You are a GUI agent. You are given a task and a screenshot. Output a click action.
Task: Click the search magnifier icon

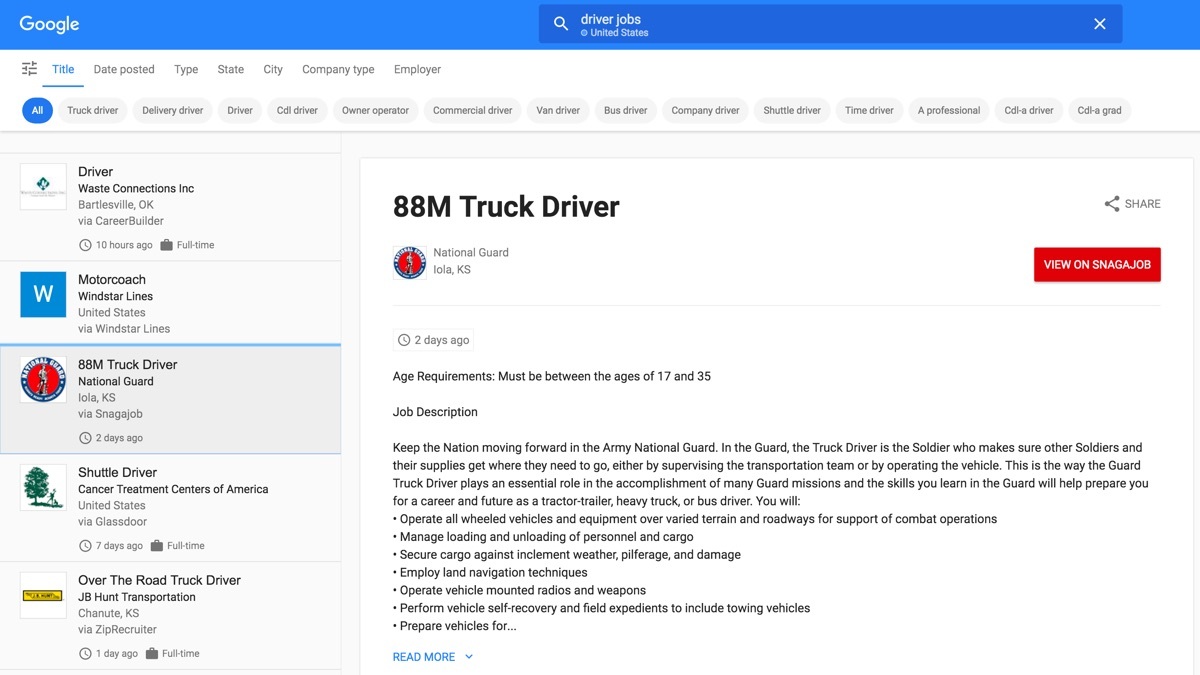click(x=561, y=24)
